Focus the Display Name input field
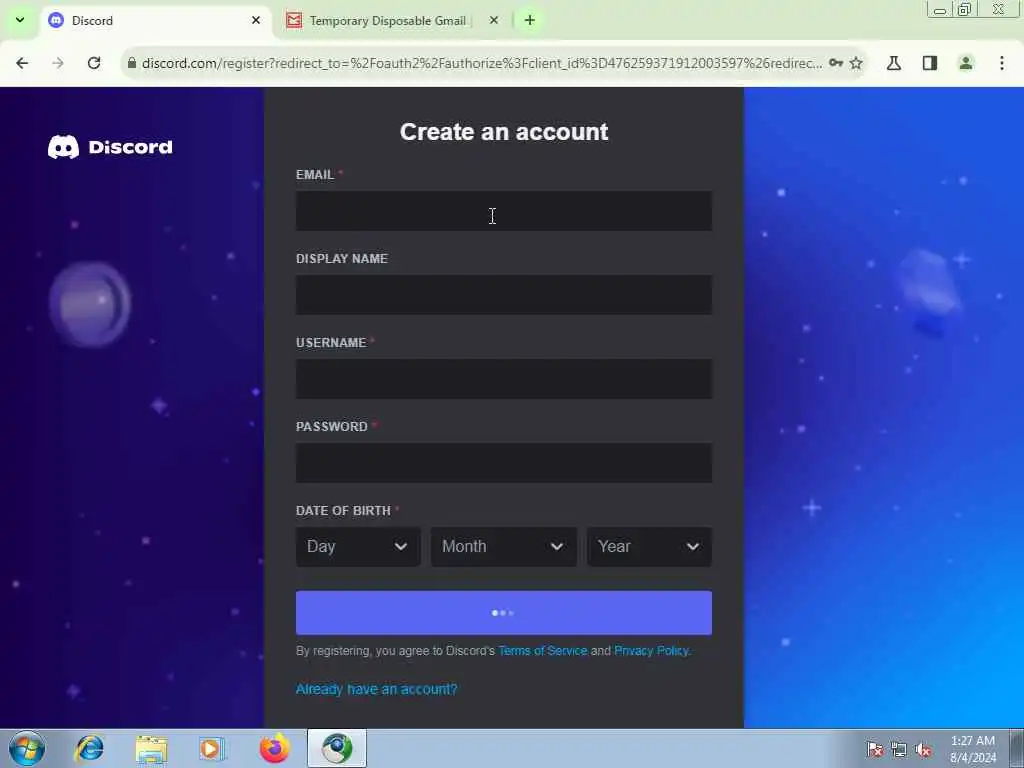 click(504, 295)
